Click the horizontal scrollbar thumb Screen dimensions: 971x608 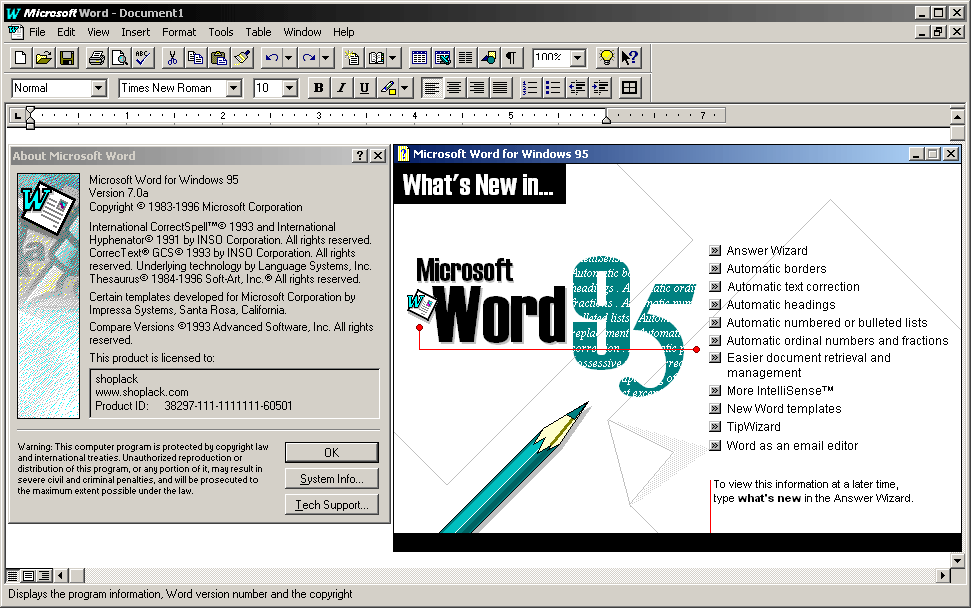77,576
